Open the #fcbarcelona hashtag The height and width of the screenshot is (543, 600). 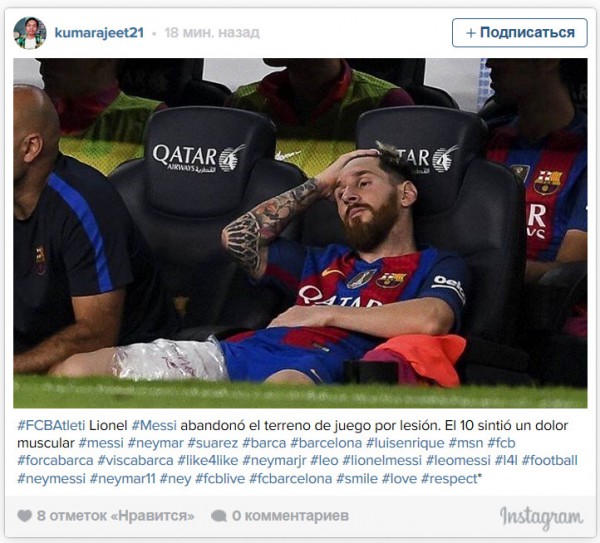point(290,479)
